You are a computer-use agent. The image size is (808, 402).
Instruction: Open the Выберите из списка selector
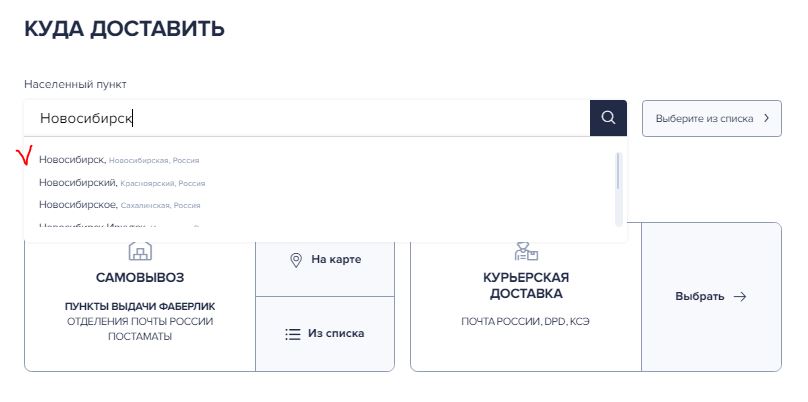point(712,119)
